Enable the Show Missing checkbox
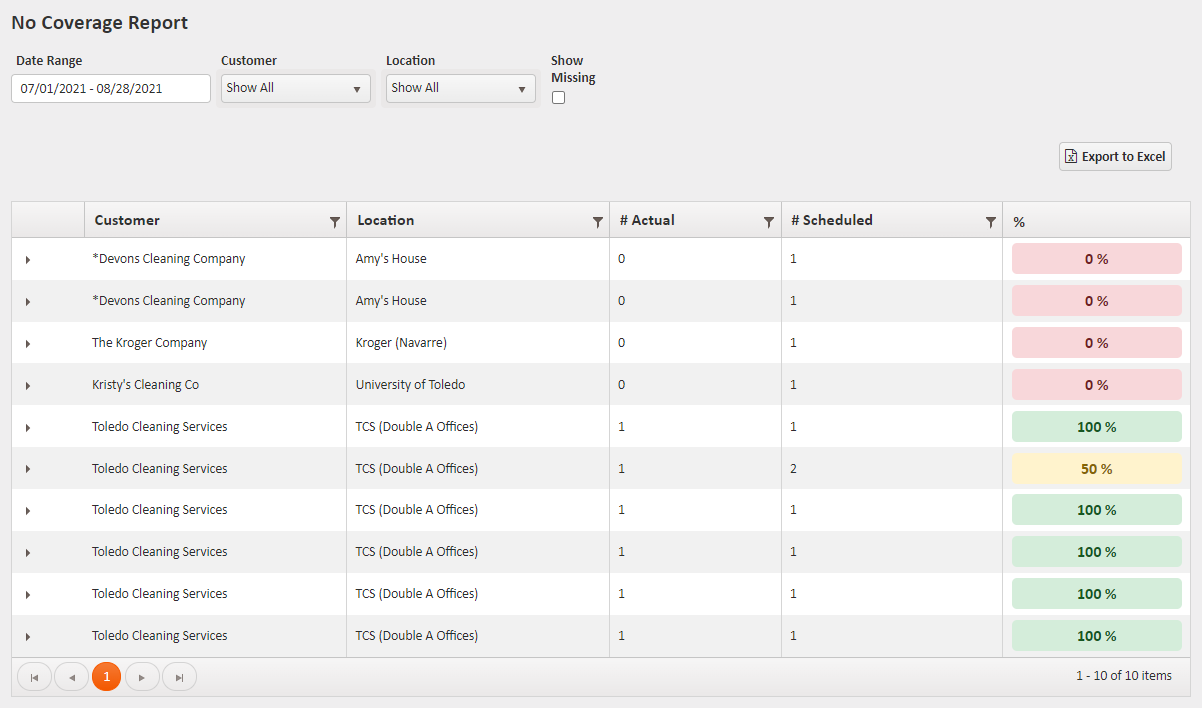This screenshot has width=1202, height=708. click(559, 97)
